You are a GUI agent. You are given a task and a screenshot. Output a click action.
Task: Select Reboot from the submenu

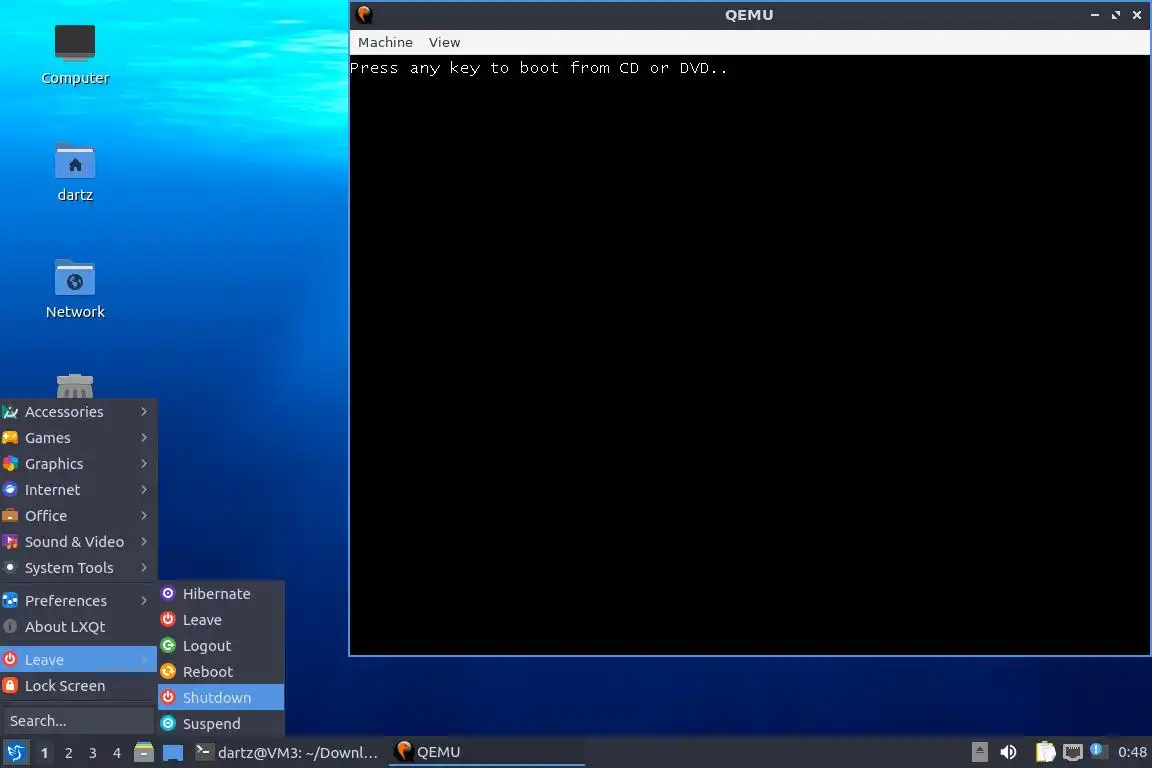[221, 672]
